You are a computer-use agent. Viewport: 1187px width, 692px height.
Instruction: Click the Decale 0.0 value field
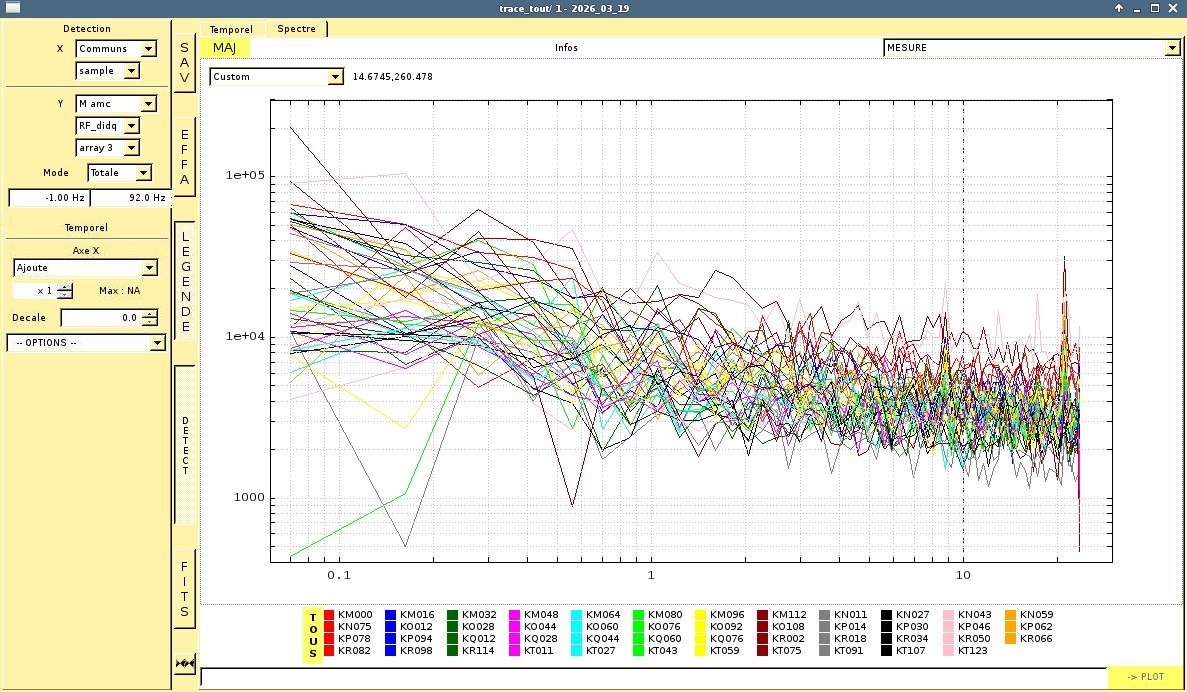101,318
